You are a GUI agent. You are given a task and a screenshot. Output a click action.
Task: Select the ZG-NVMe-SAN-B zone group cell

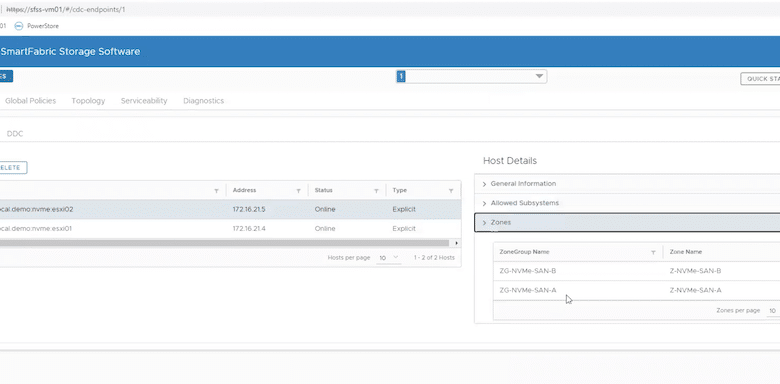pos(528,271)
